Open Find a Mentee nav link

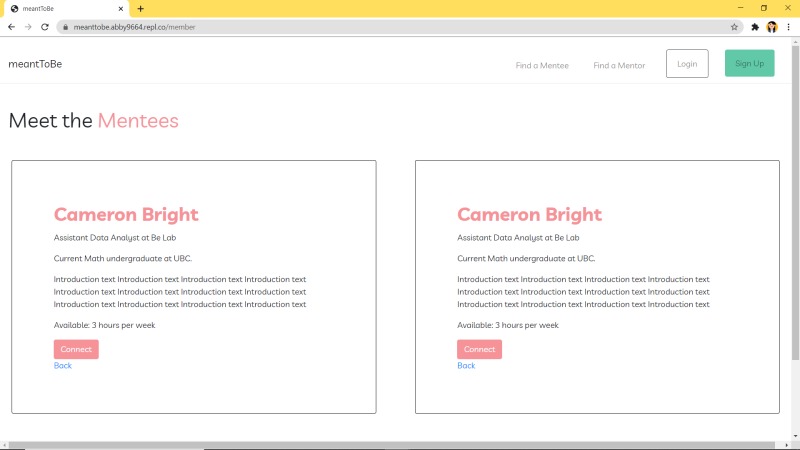pyautogui.click(x=542, y=65)
